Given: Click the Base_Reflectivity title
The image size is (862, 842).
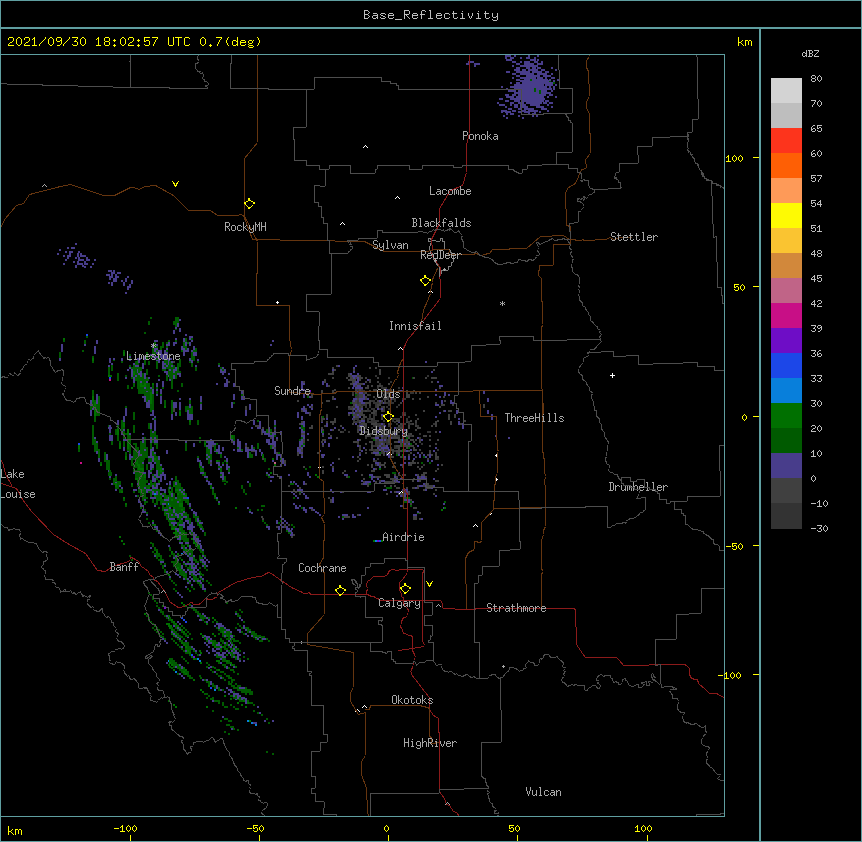Looking at the screenshot, I should 431,15.
